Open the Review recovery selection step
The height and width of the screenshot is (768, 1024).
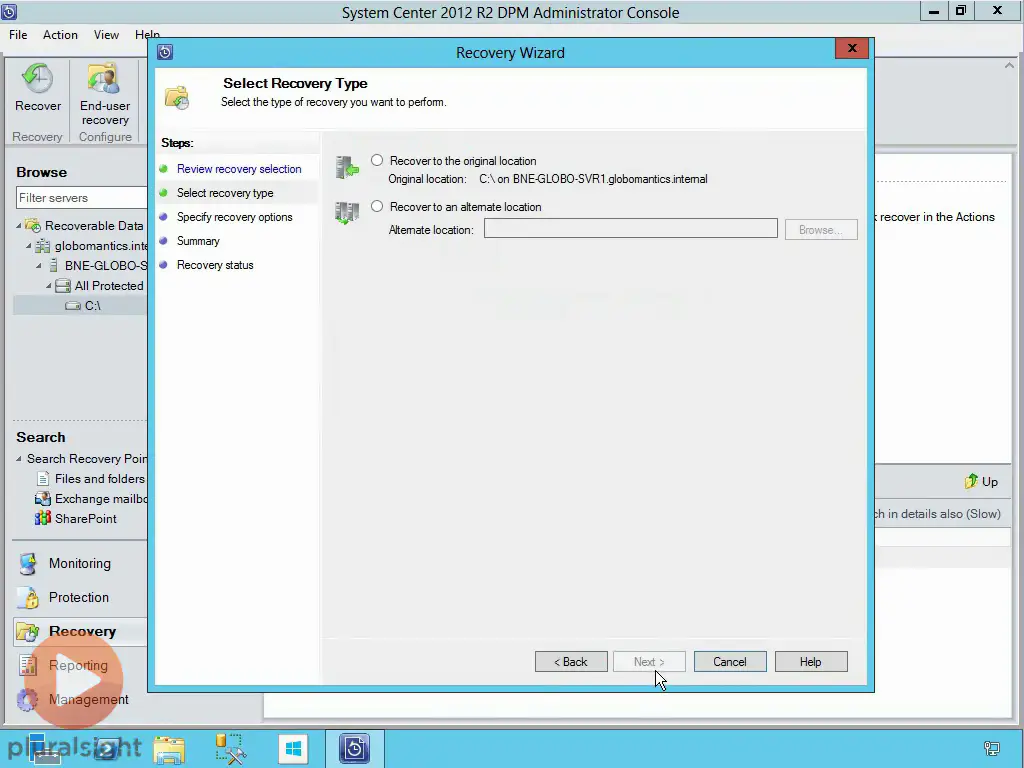[x=239, y=168]
